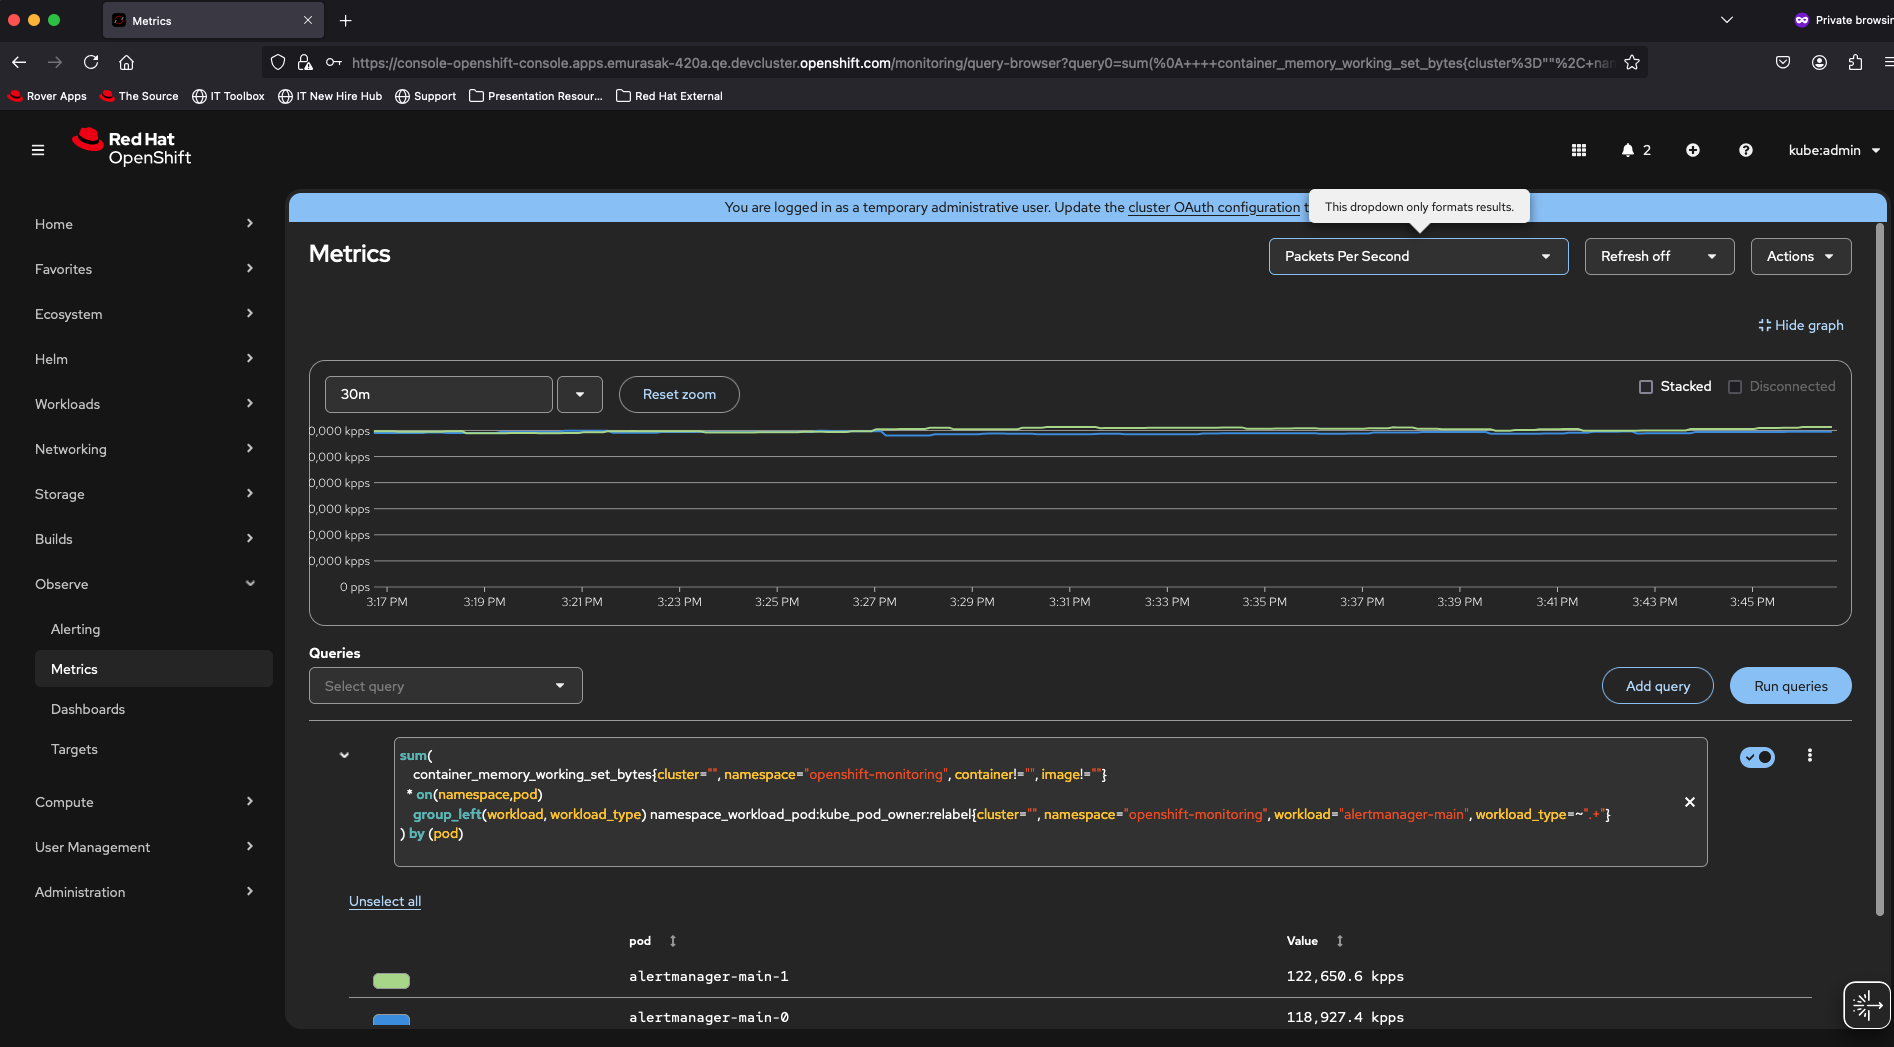Click the Unselect all link
The image size is (1894, 1047).
(x=385, y=901)
